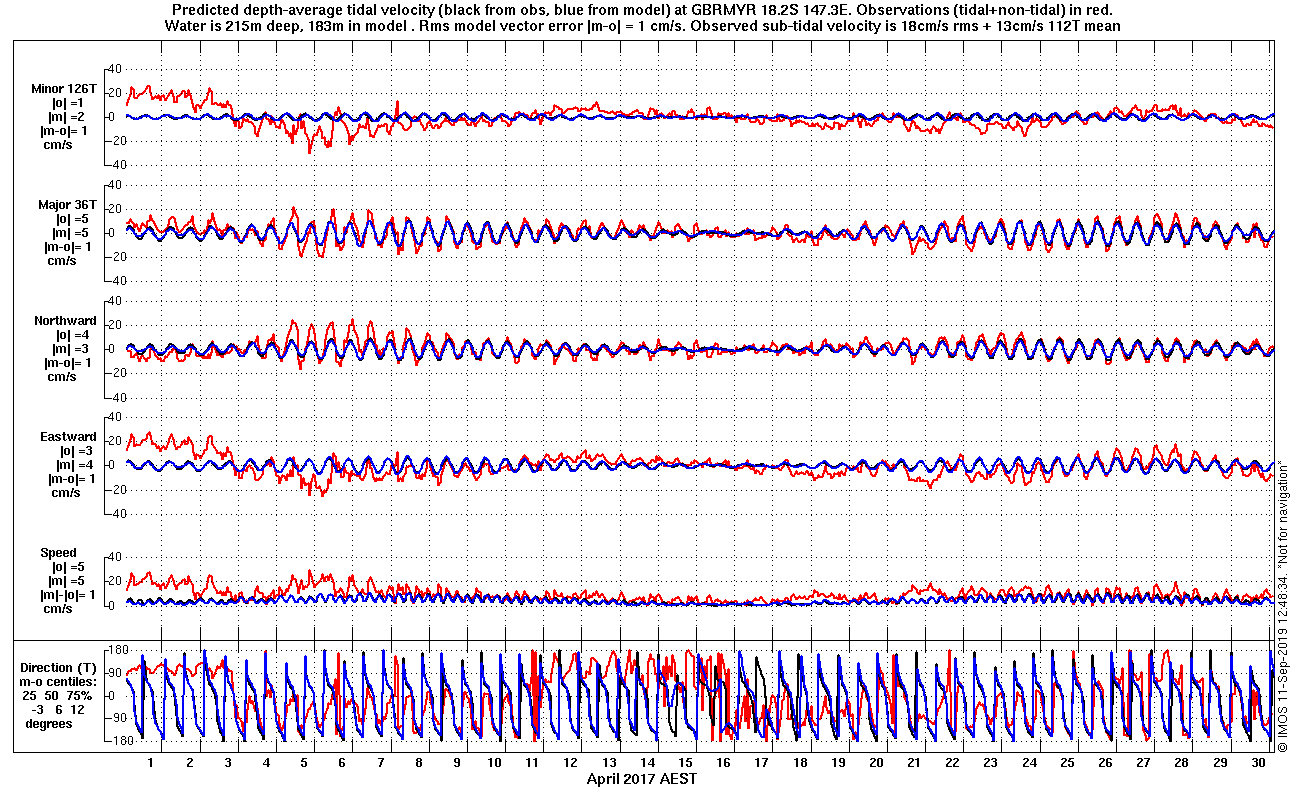Image resolution: width=1300 pixels, height=800 pixels.
Task: Click the 'April 2017 AEST' axis title
Action: [641, 779]
